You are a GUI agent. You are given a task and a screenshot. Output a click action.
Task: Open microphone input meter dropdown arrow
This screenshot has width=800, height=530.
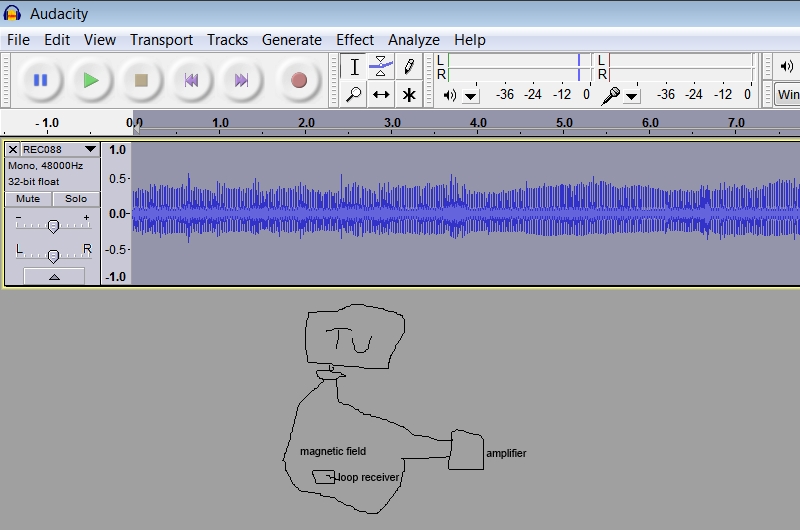pyautogui.click(x=632, y=96)
